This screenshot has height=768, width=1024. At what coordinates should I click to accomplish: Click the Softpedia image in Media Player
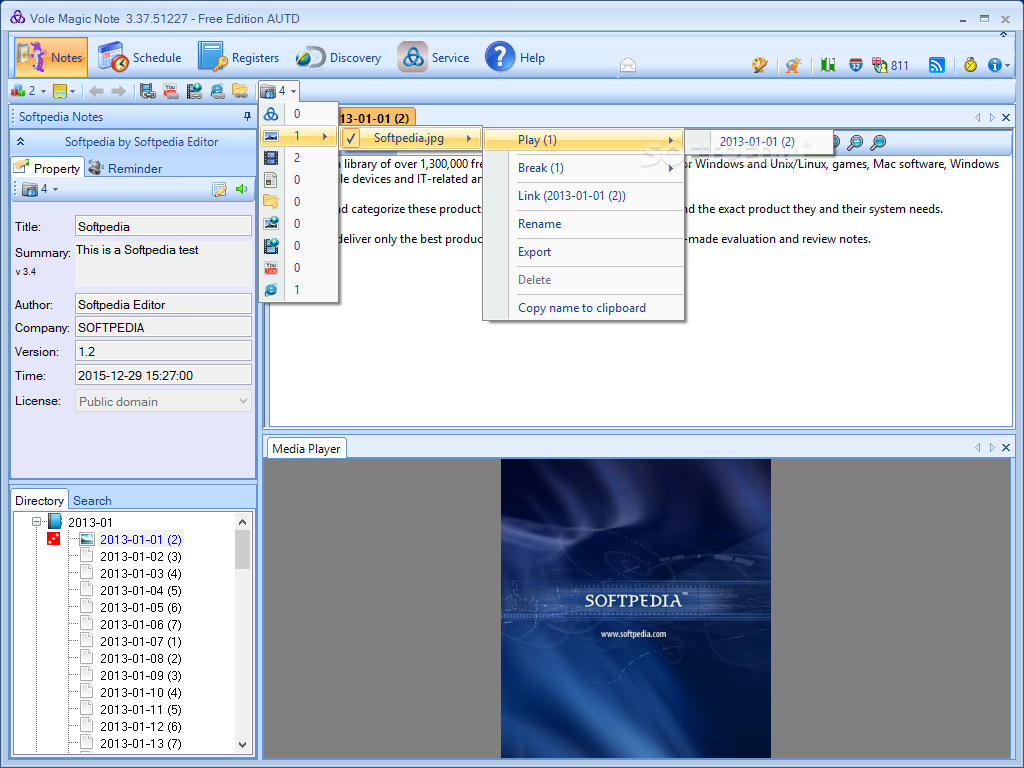pyautogui.click(x=635, y=608)
